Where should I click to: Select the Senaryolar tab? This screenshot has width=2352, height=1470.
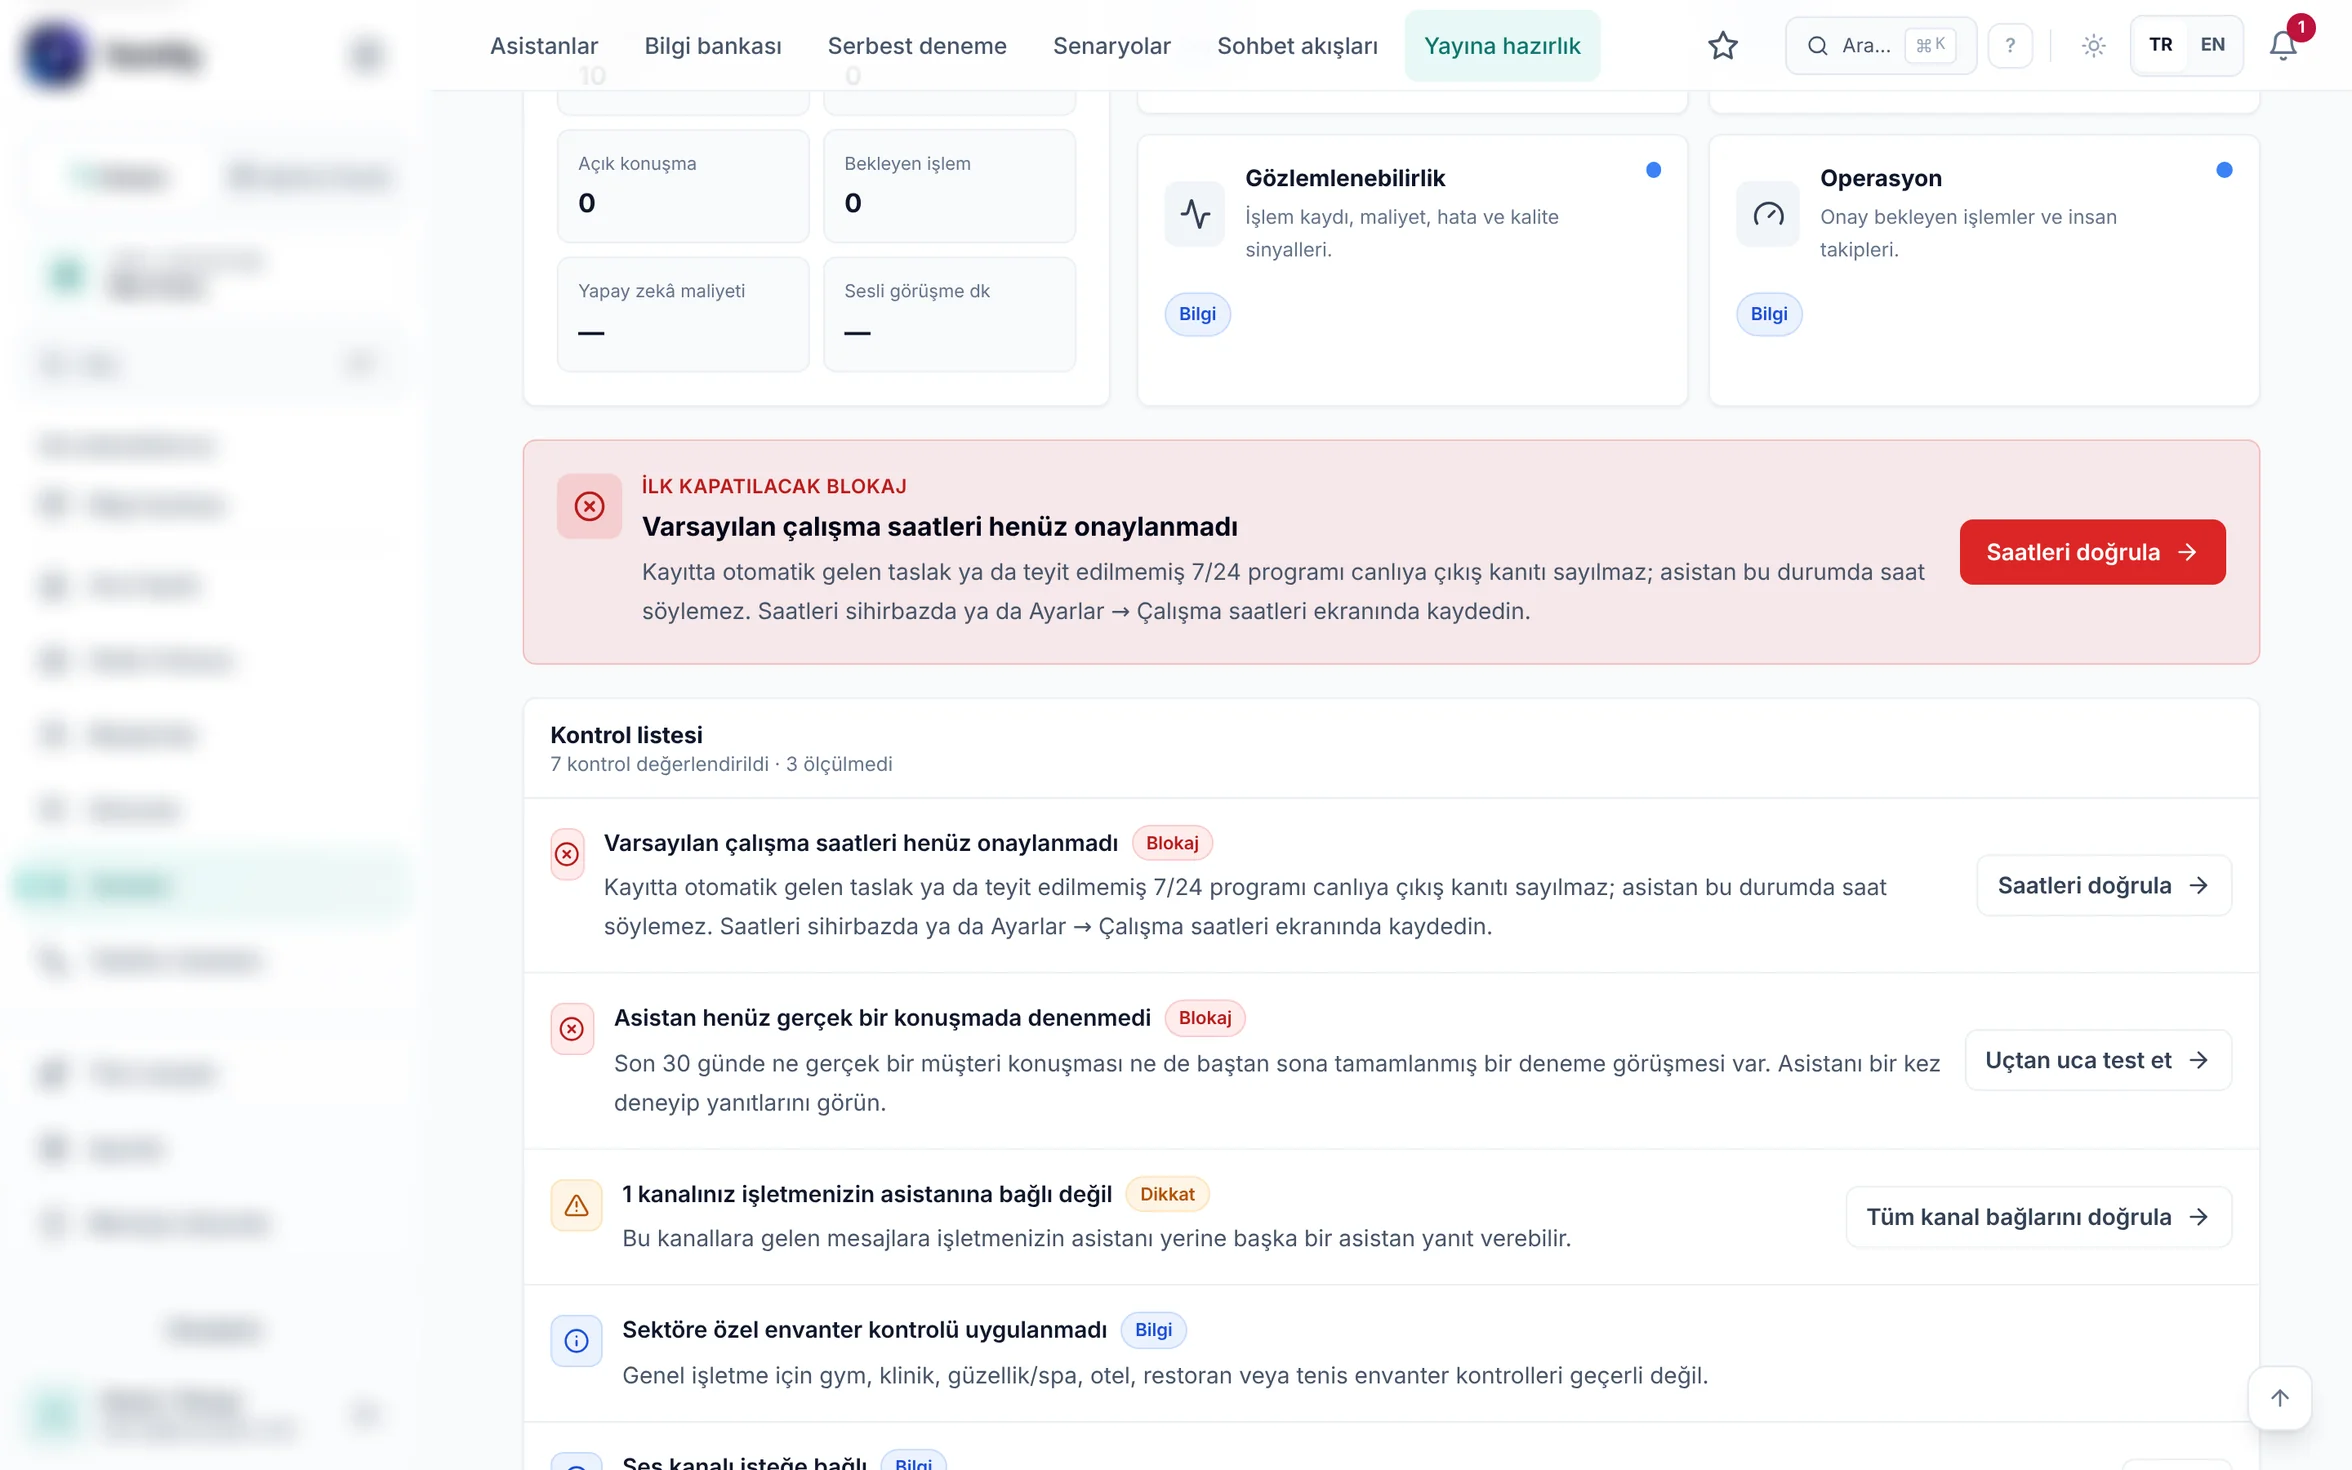pyautogui.click(x=1112, y=46)
